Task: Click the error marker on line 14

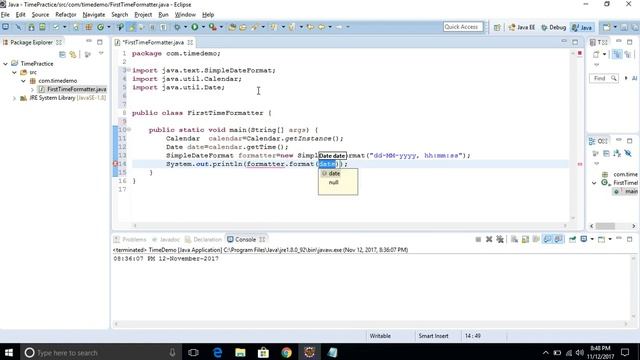Action: (x=115, y=164)
